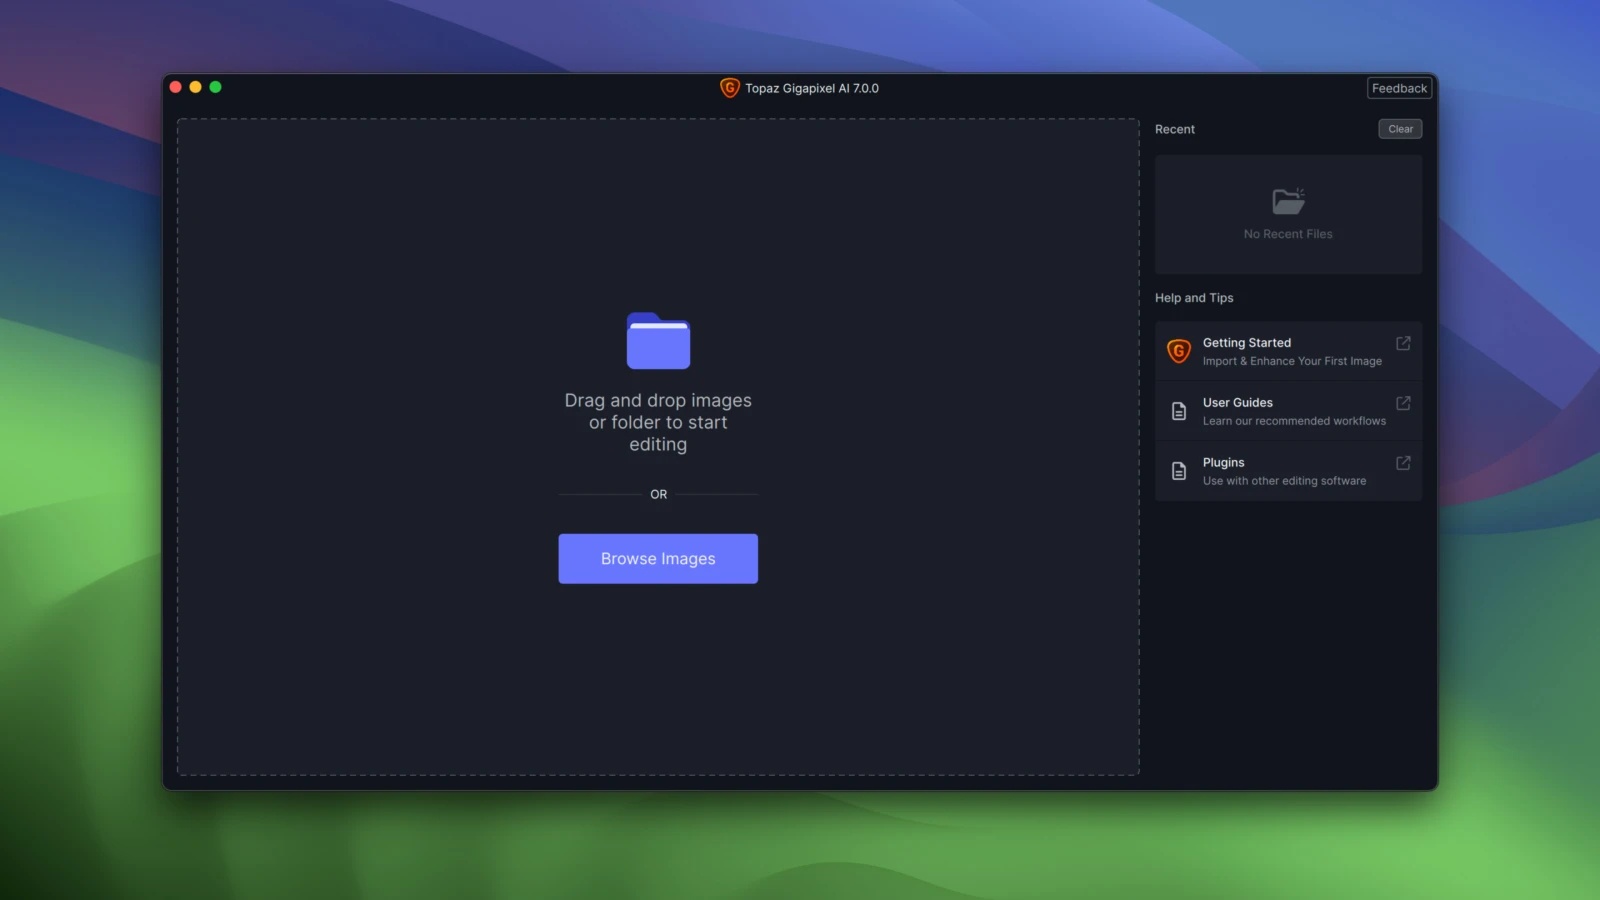Click the blue folder icon in drop zone

tap(658, 340)
